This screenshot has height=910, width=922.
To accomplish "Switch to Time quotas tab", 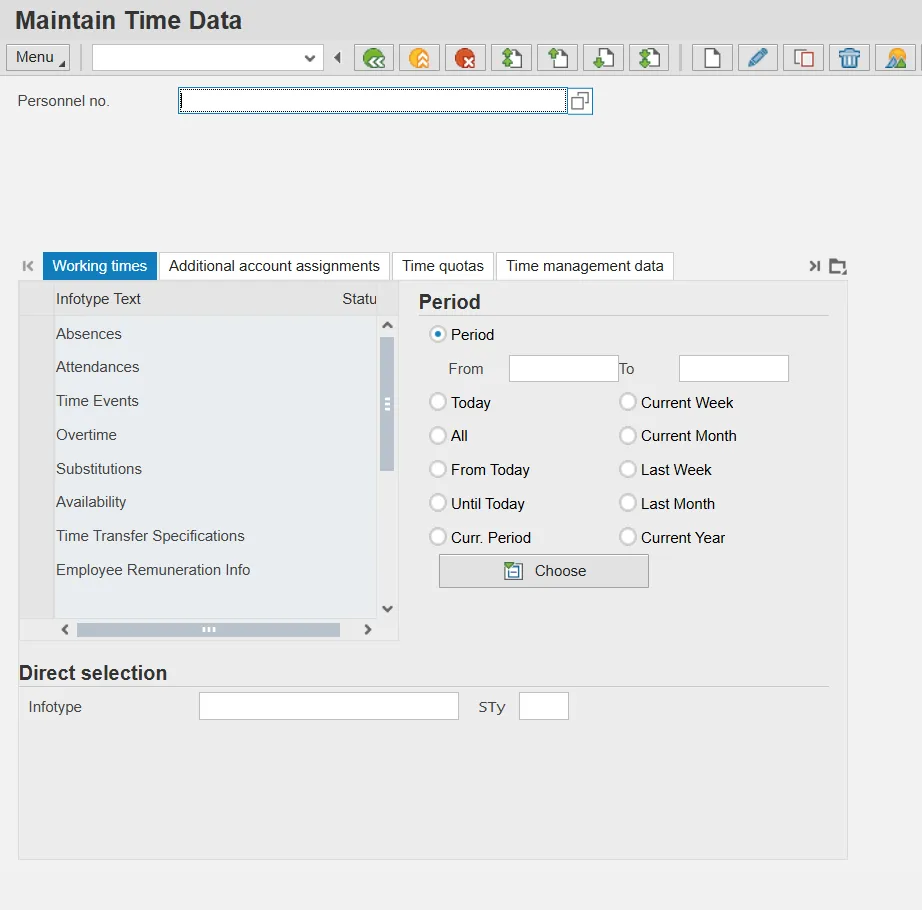I will [x=443, y=266].
